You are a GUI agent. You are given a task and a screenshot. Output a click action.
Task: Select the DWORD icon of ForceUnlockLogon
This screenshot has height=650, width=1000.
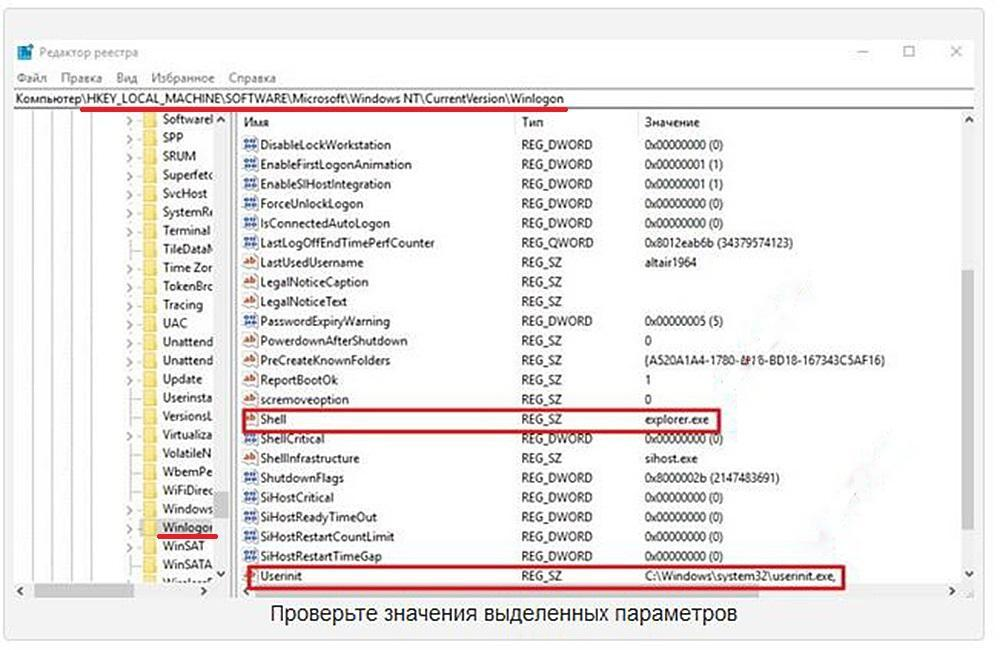(x=250, y=203)
